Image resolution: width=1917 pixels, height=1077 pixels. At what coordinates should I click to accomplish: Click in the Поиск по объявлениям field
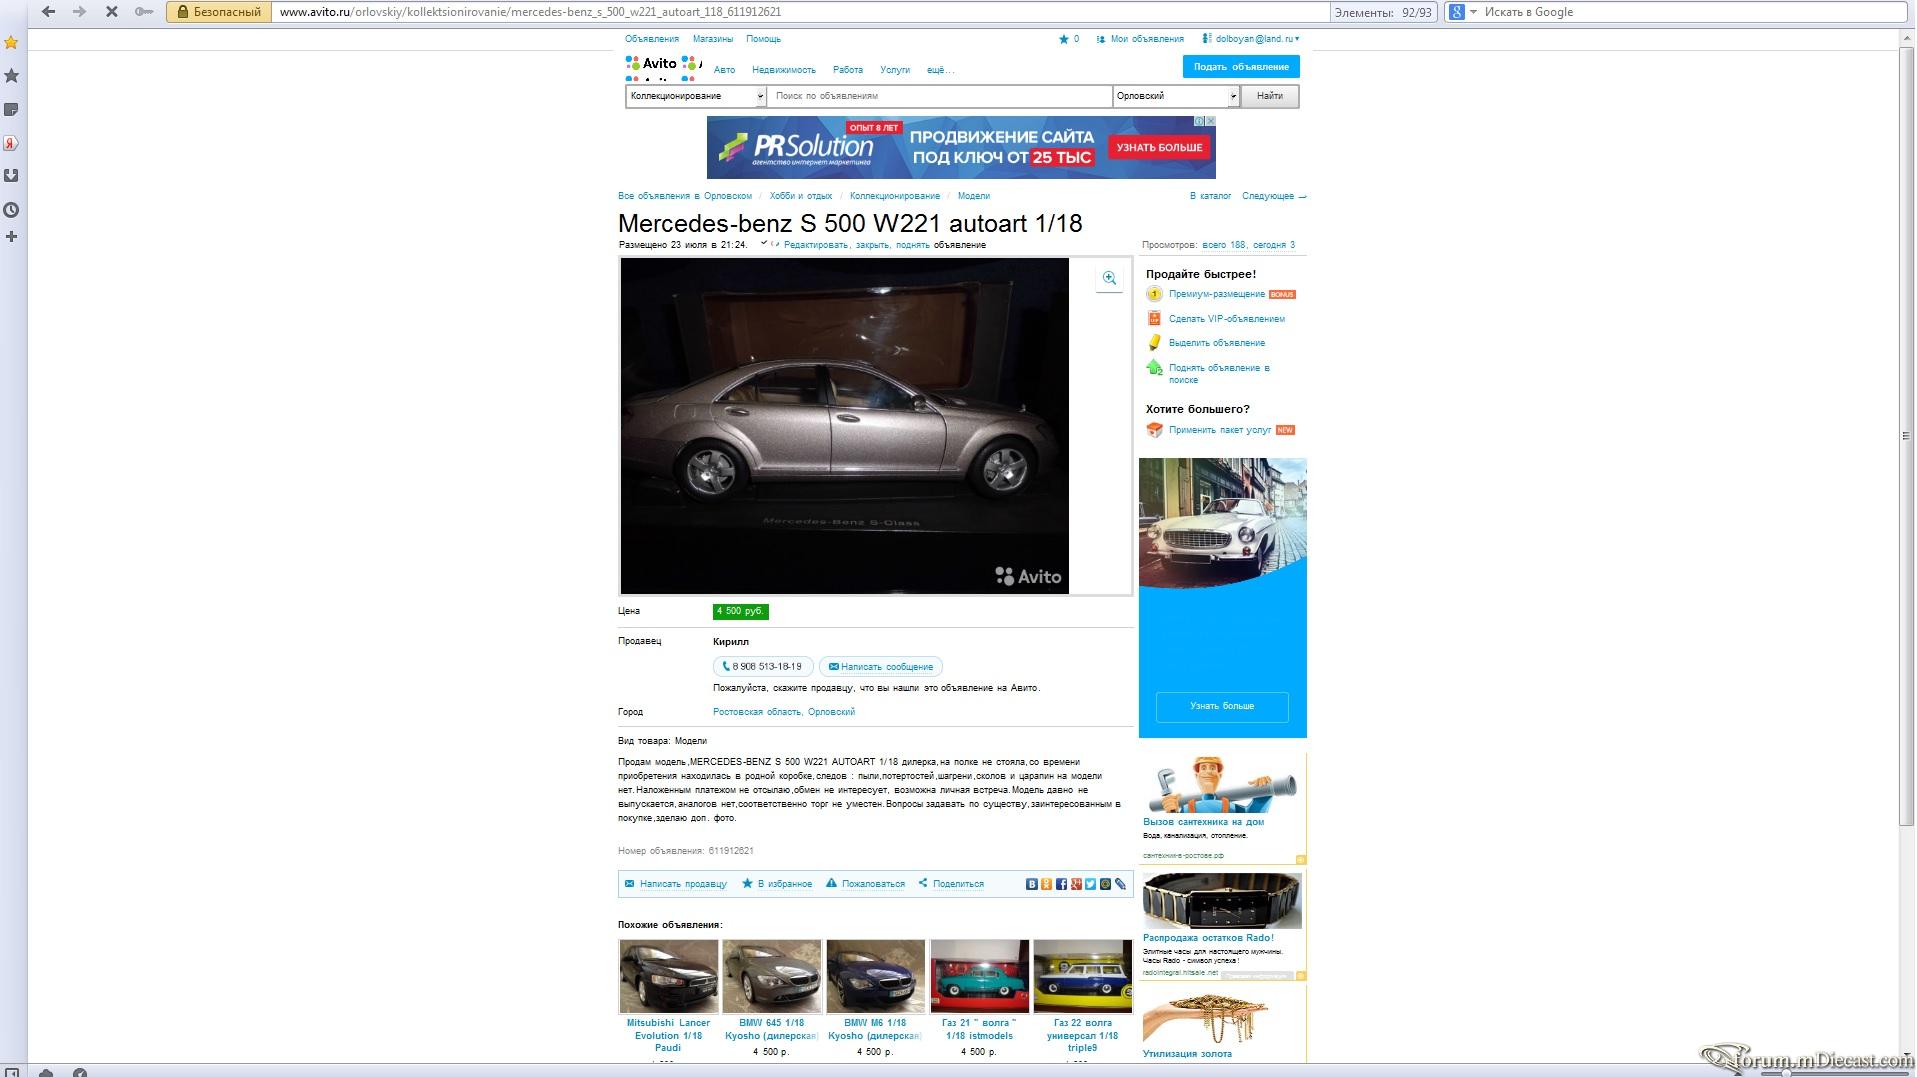(939, 96)
